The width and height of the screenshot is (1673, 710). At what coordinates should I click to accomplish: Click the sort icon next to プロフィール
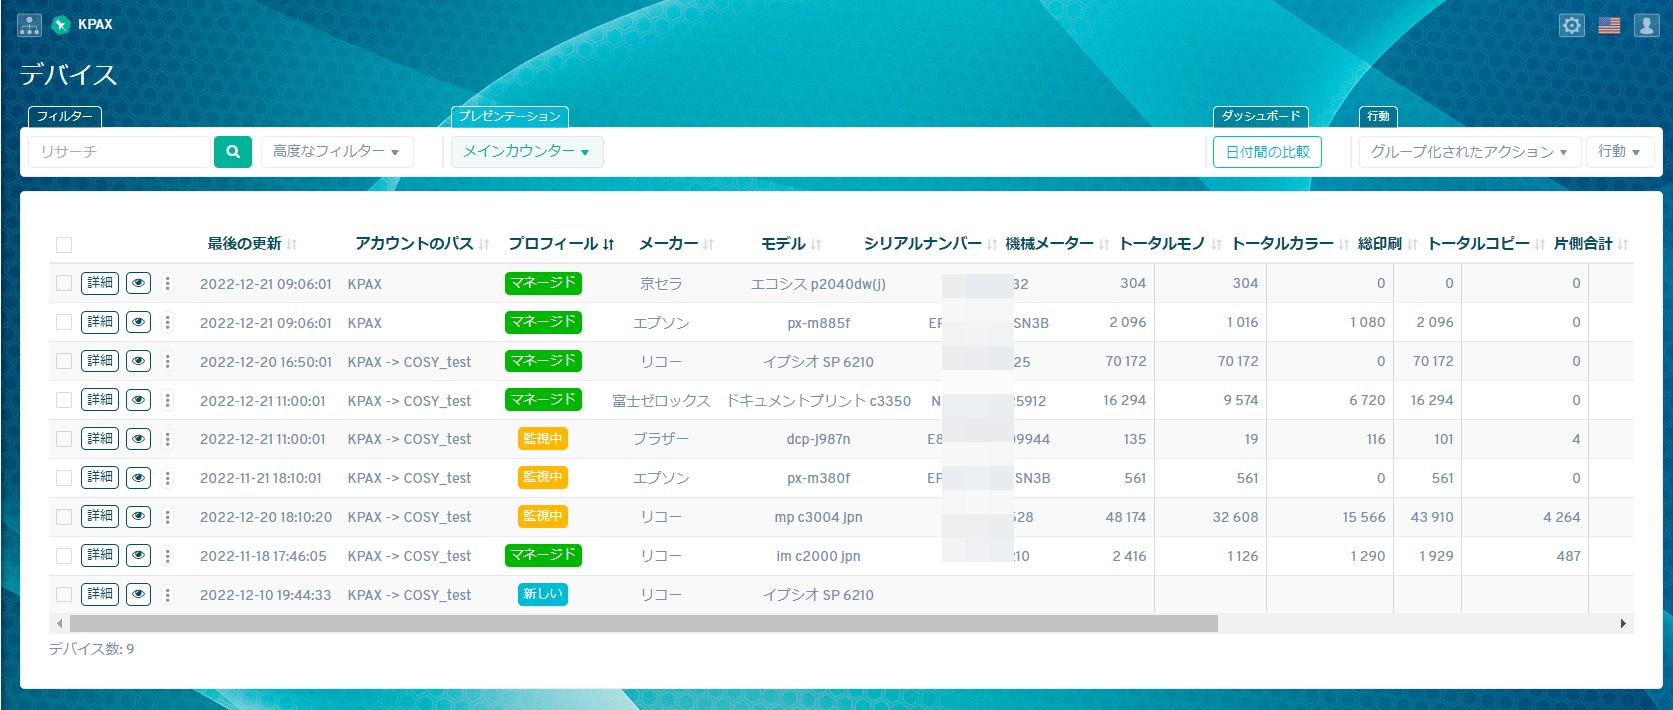pos(608,244)
